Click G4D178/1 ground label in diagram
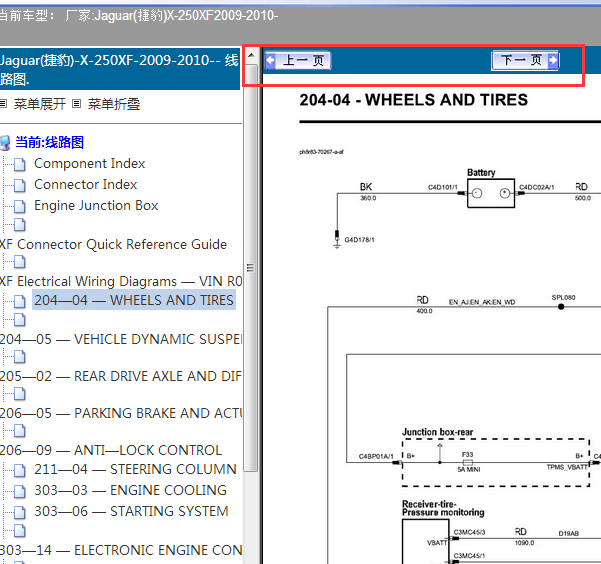The image size is (601, 564). click(x=359, y=240)
